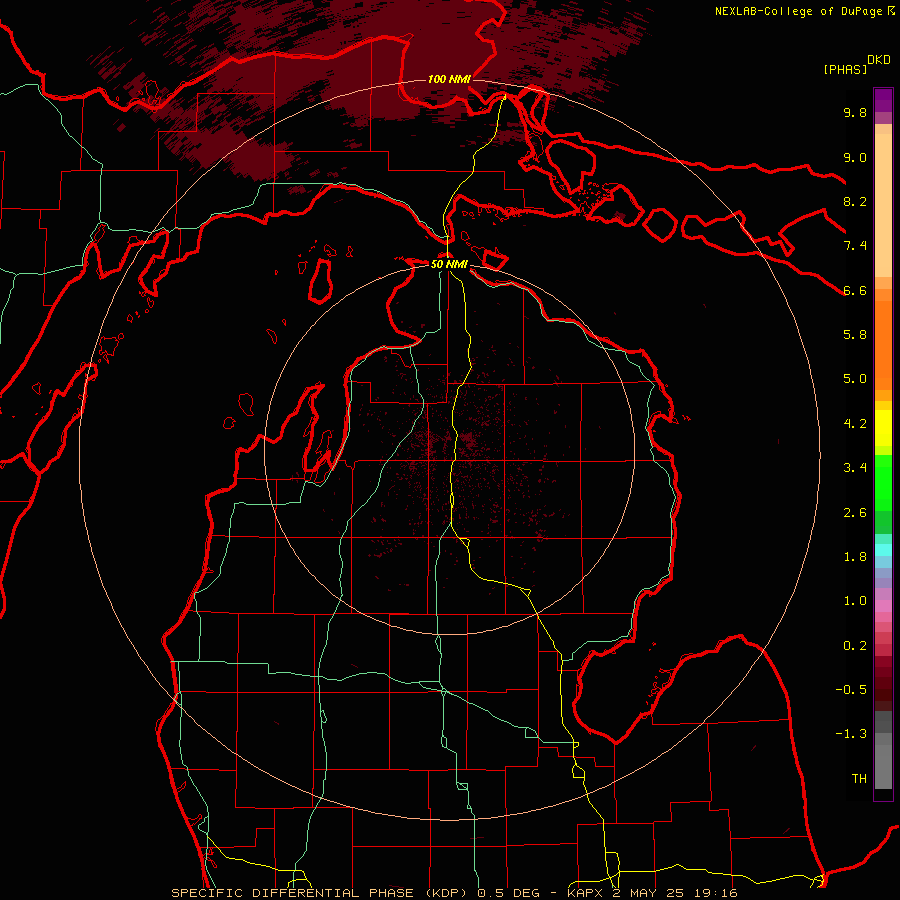Screen dimensions: 900x900
Task: Click the 3.4 scale value
Action: pos(855,467)
